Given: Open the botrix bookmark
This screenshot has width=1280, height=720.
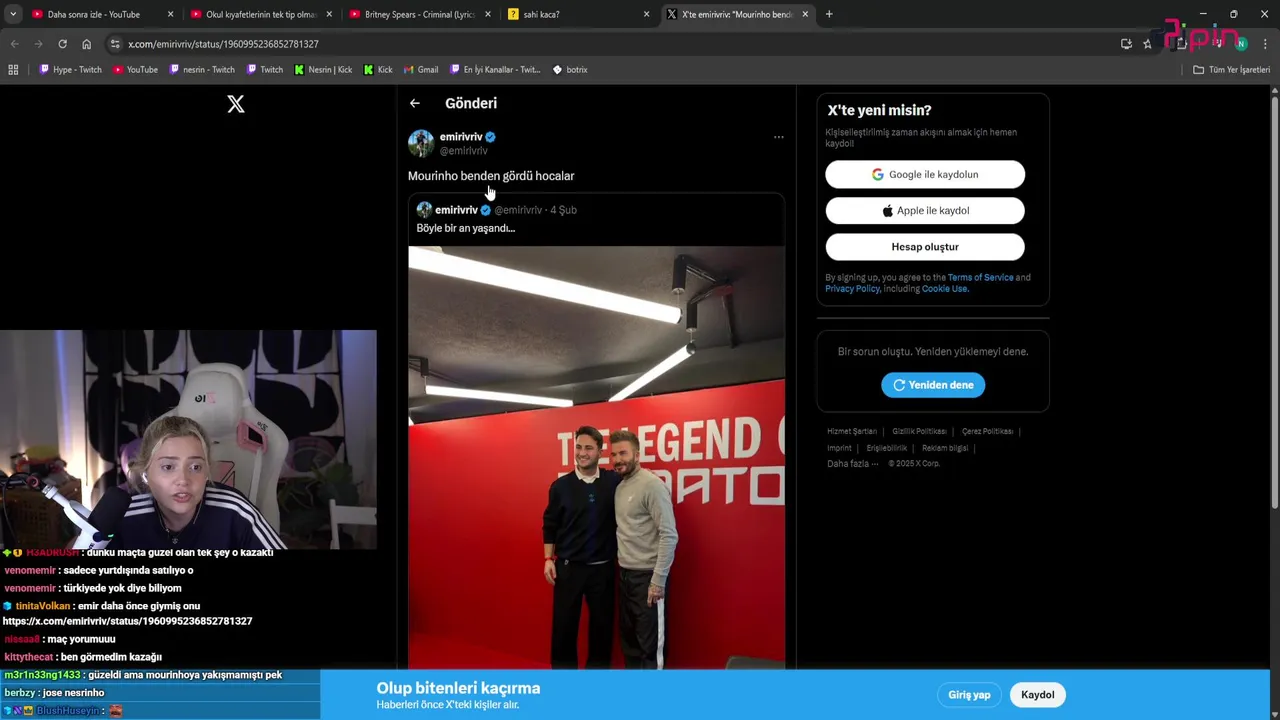Looking at the screenshot, I should pyautogui.click(x=570, y=70).
